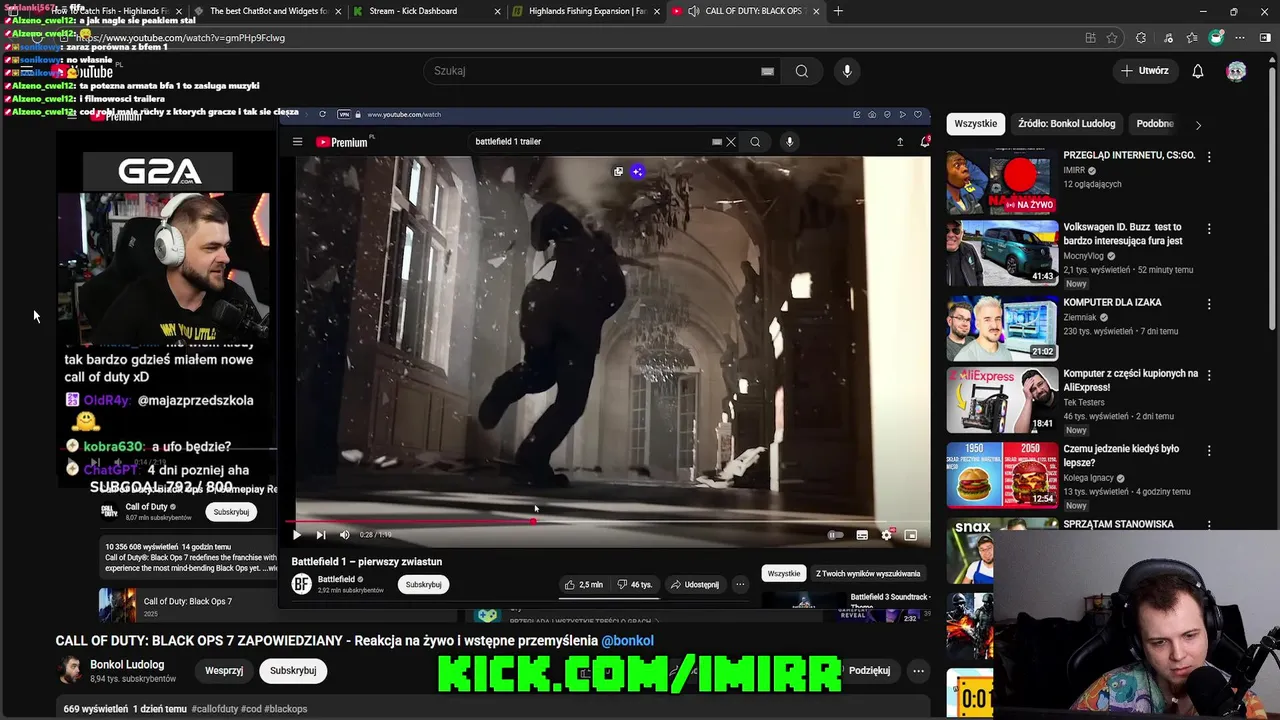This screenshot has width=1280, height=720.
Task: Open options for 'Czemu jedzenie kiedyś' recommendation
Action: pos(1209,450)
